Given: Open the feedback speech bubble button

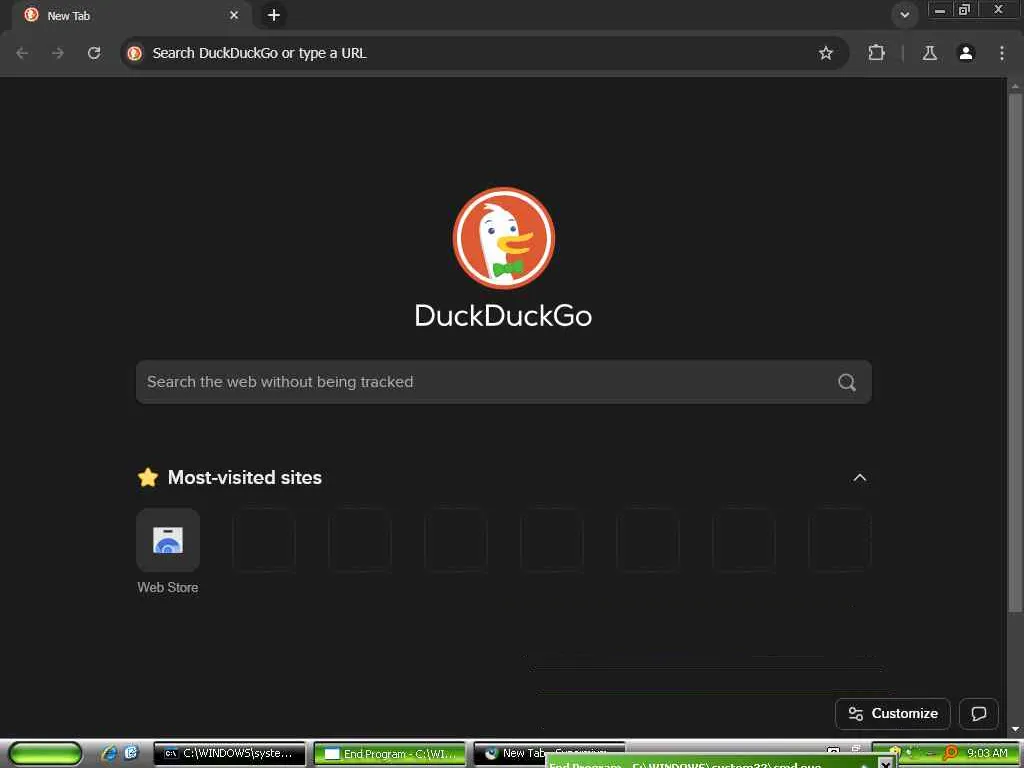Looking at the screenshot, I should pos(978,714).
